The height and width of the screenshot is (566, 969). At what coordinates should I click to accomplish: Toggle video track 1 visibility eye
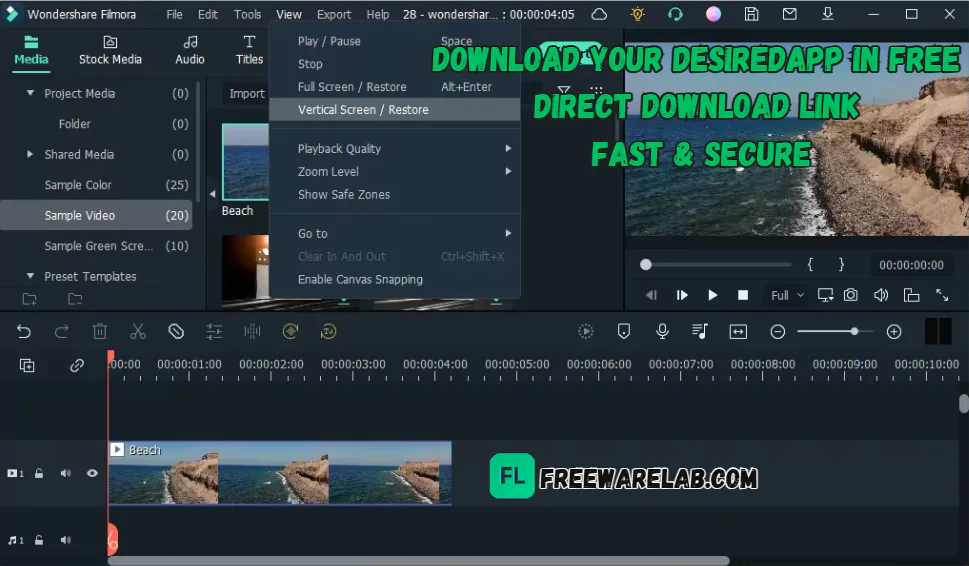click(92, 473)
